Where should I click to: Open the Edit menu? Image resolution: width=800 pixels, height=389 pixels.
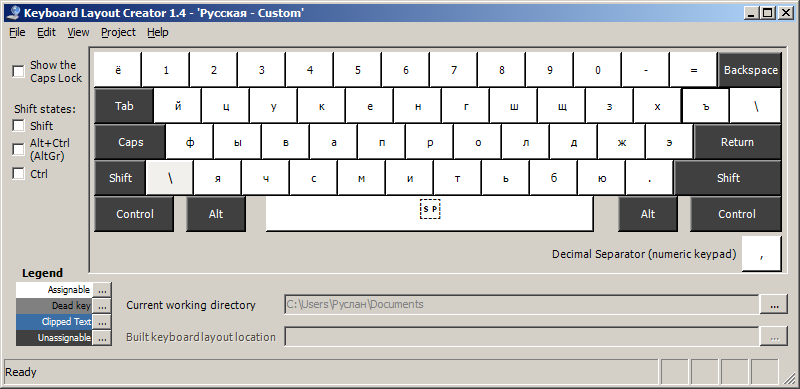pyautogui.click(x=46, y=32)
